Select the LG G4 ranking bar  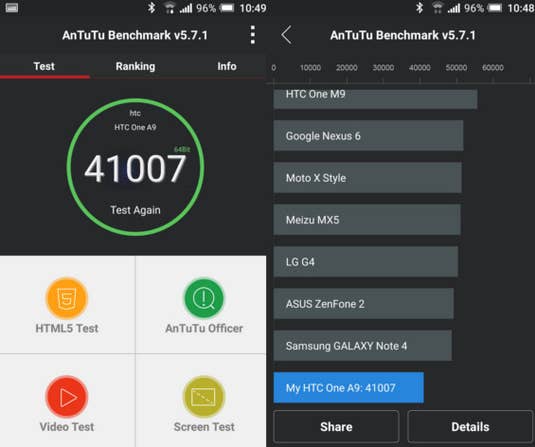click(x=366, y=261)
